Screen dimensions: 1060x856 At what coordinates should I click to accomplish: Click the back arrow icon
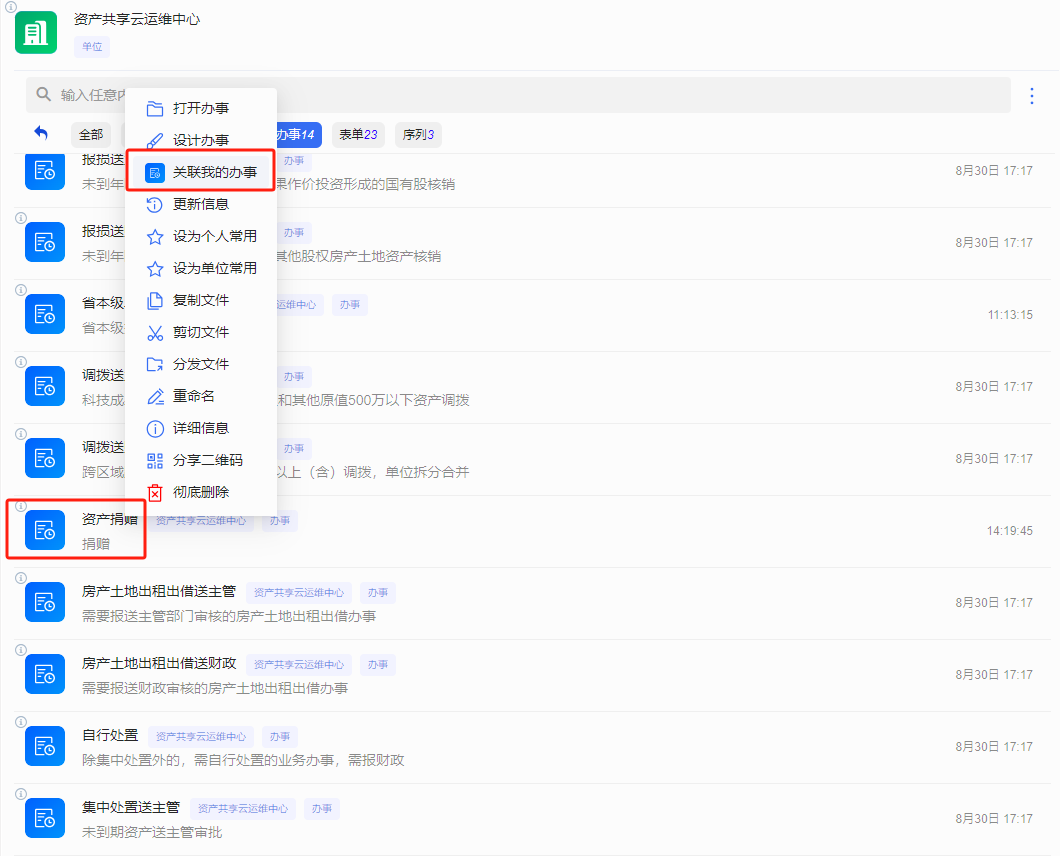point(41,133)
